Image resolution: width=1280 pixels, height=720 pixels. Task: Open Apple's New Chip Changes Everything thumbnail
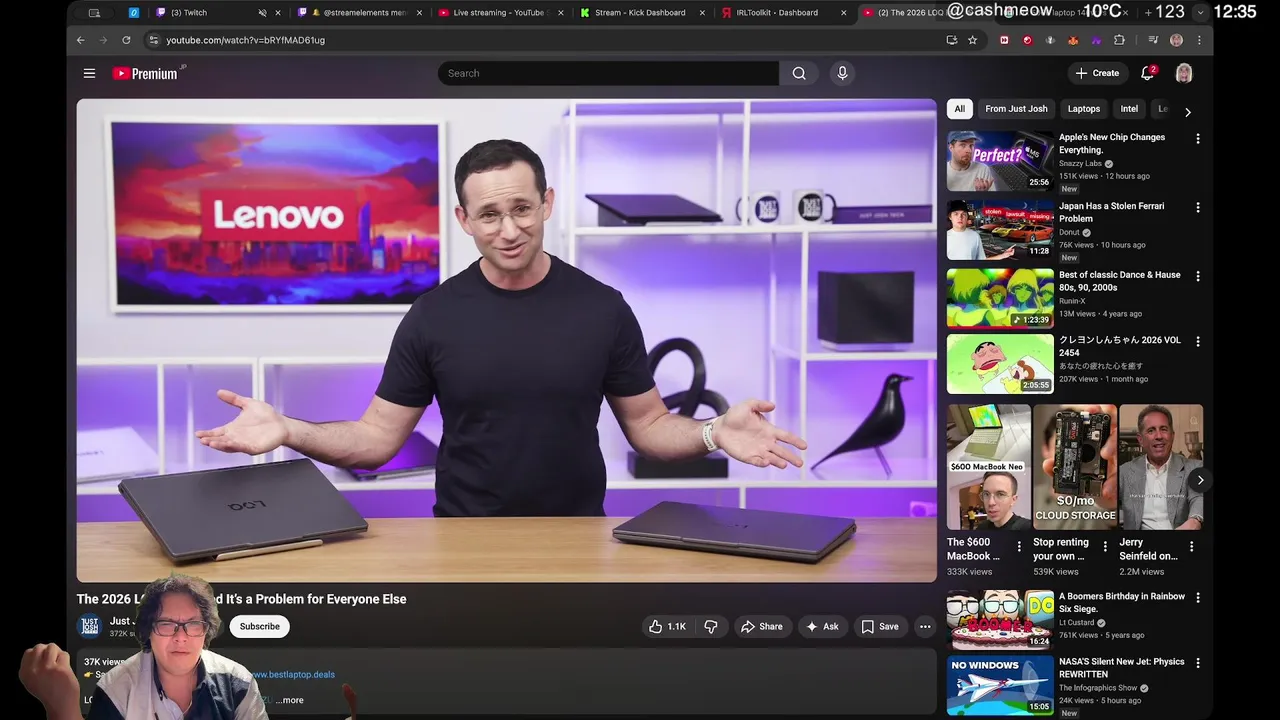tap(1000, 160)
